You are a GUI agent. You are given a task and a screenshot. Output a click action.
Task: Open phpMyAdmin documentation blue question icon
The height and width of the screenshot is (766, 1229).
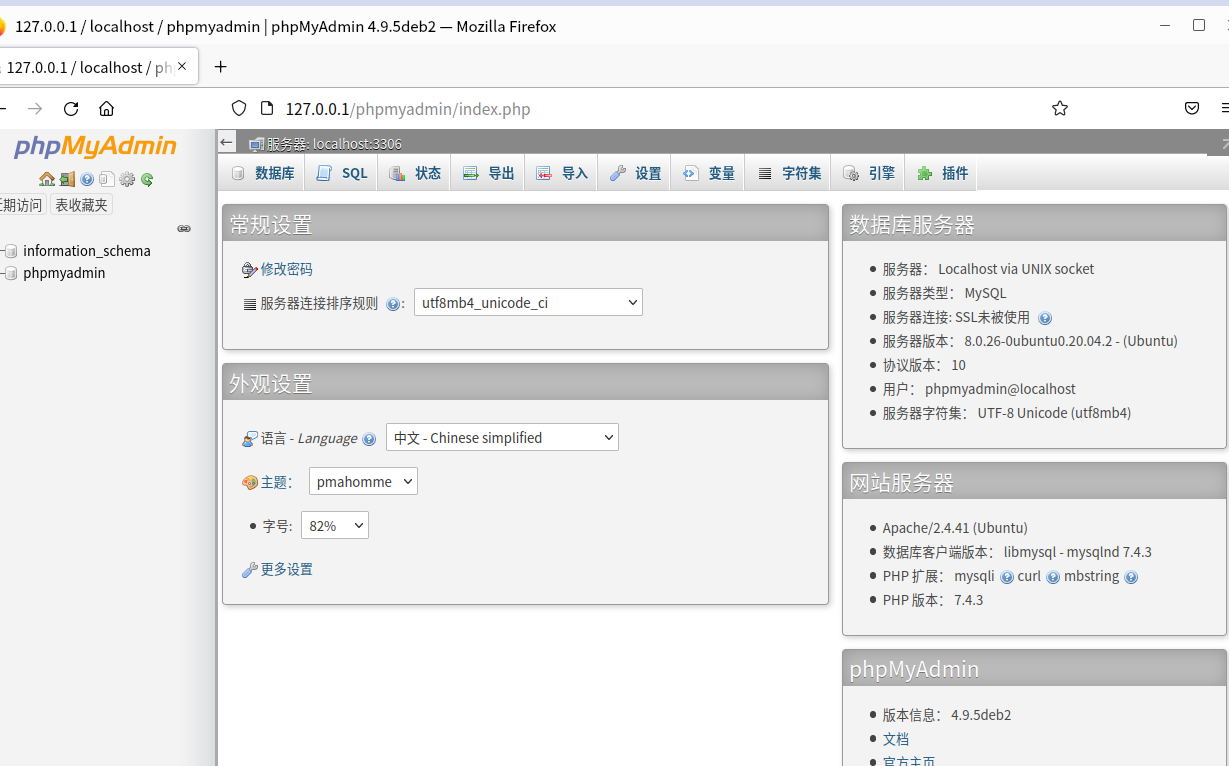(x=87, y=180)
